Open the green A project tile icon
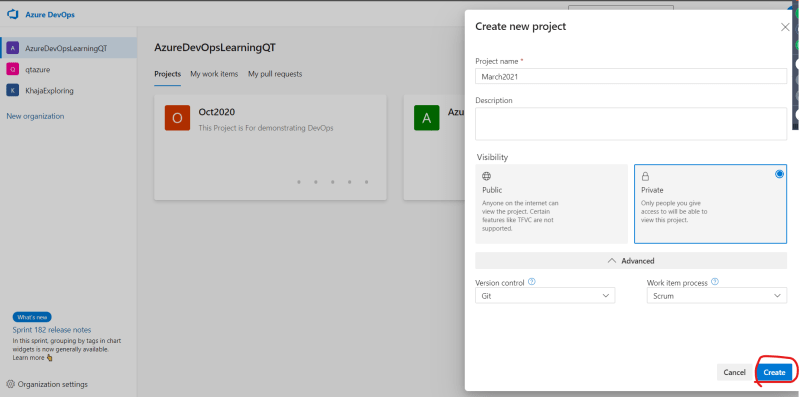Viewport: 799px width, 397px height. (x=427, y=118)
